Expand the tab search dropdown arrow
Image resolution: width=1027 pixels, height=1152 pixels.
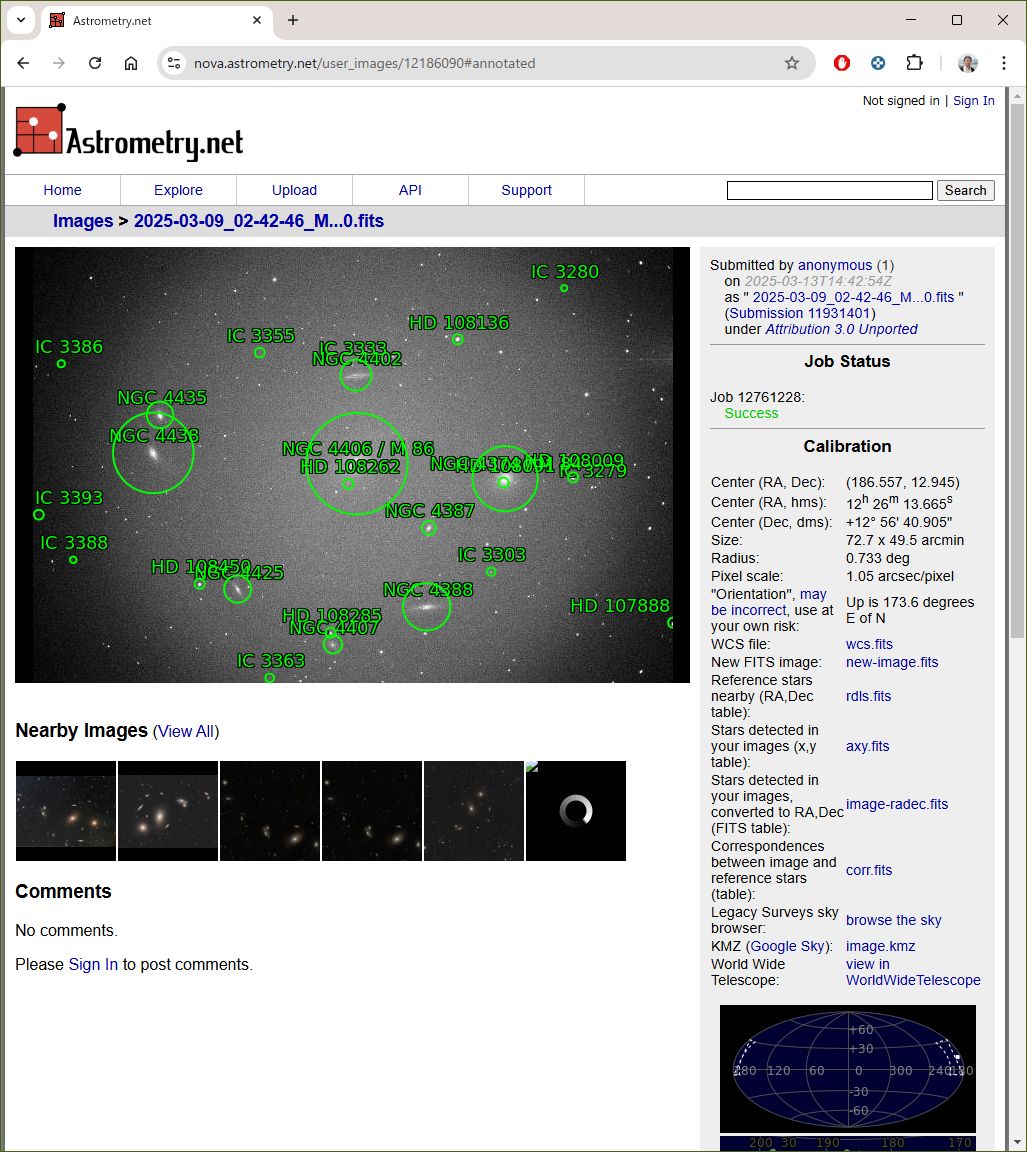(x=20, y=20)
